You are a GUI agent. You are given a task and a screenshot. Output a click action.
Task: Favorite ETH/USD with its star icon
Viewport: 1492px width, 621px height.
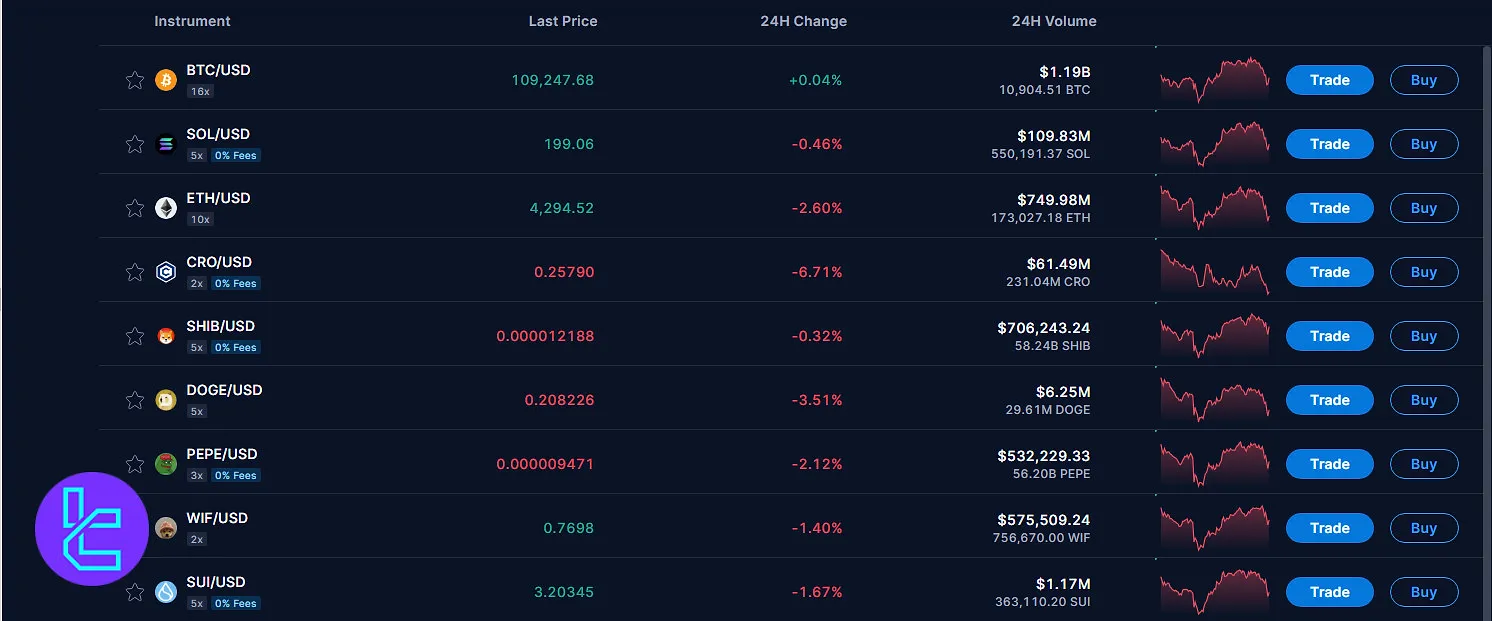[x=135, y=208]
